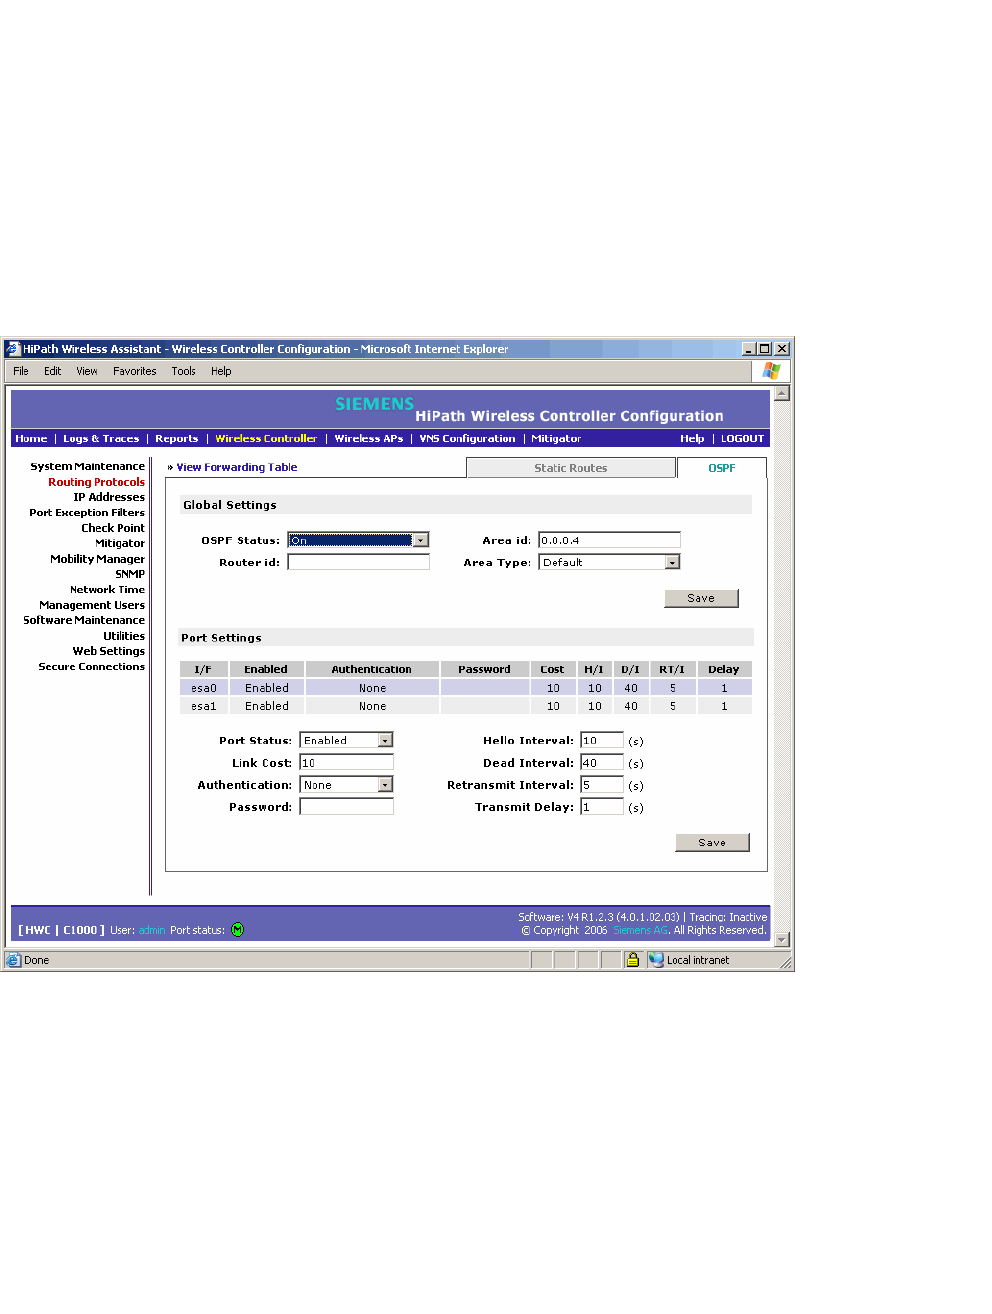The image size is (992, 1314).
Task: Open Secure Connections in sidebar
Action: click(91, 667)
